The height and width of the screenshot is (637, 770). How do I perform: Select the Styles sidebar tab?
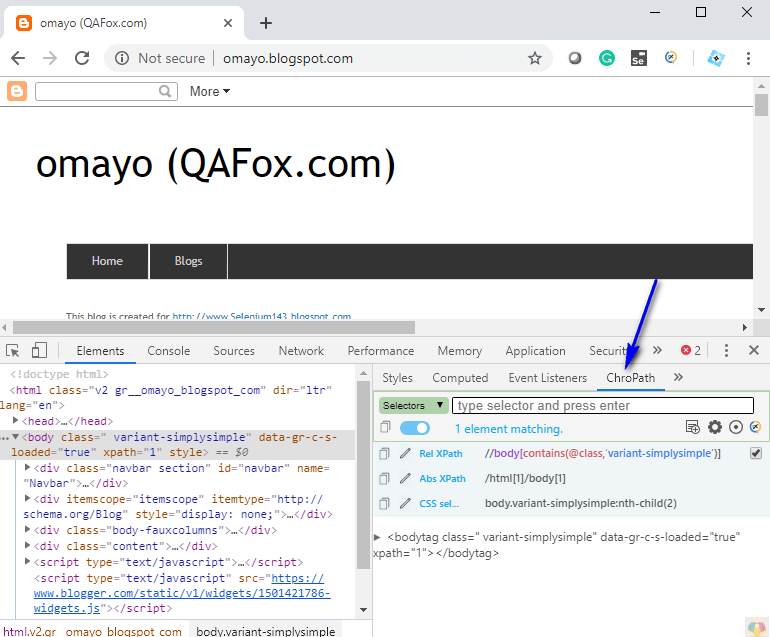point(397,378)
